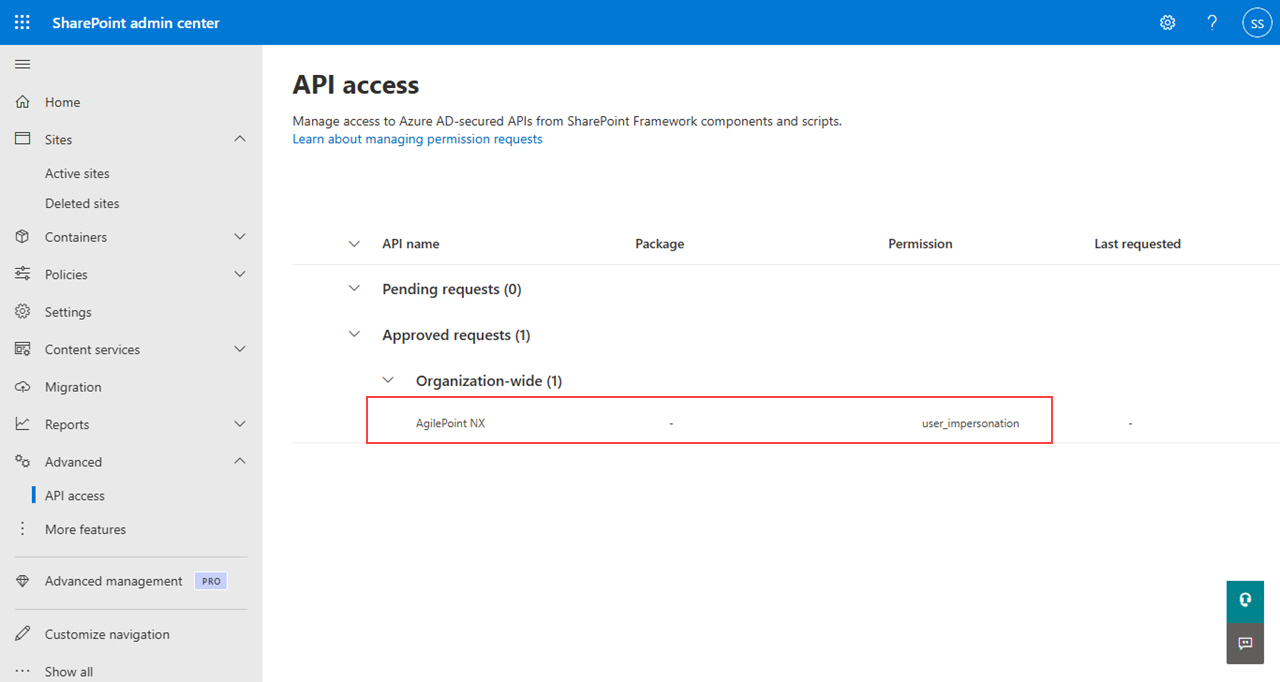Click the Sites icon in sidebar

[22, 139]
